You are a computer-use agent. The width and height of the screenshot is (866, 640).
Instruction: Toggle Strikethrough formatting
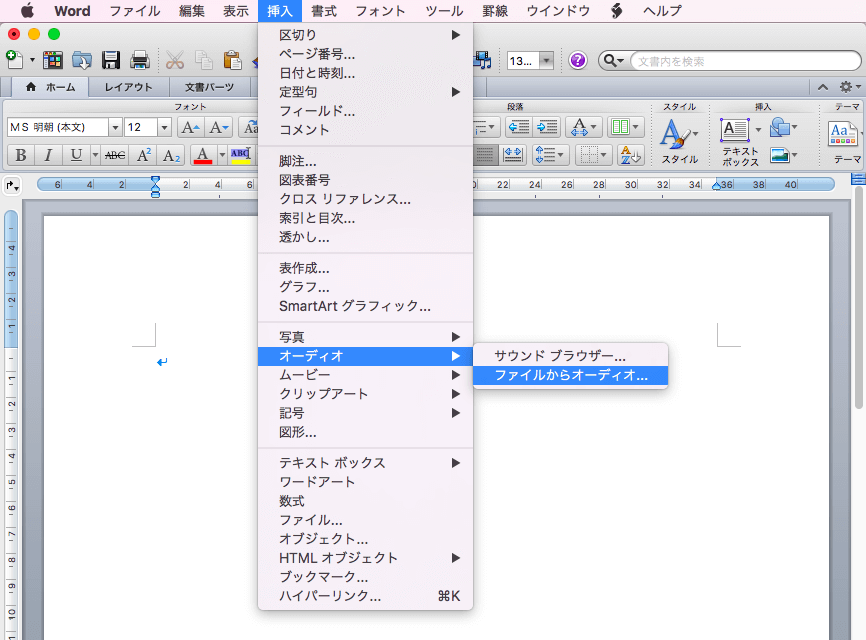tap(115, 155)
